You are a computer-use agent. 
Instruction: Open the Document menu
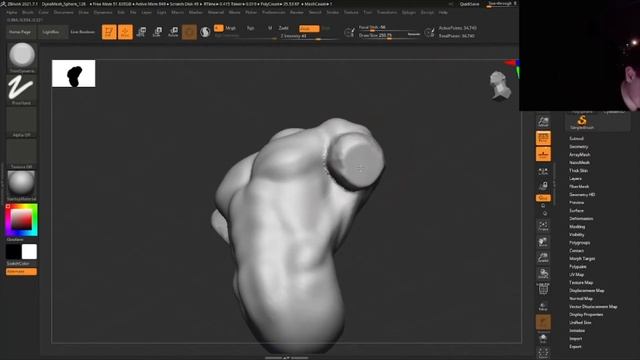(x=64, y=13)
